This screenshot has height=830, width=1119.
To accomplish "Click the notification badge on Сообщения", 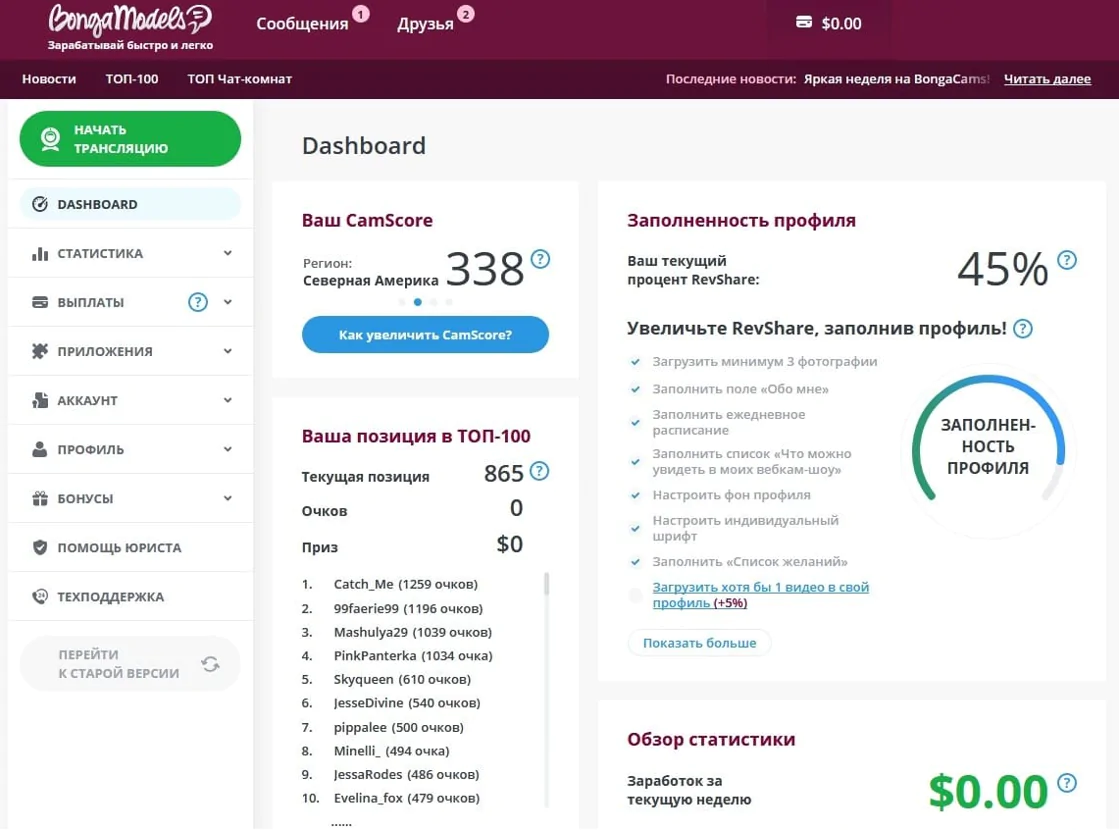I will (x=361, y=14).
